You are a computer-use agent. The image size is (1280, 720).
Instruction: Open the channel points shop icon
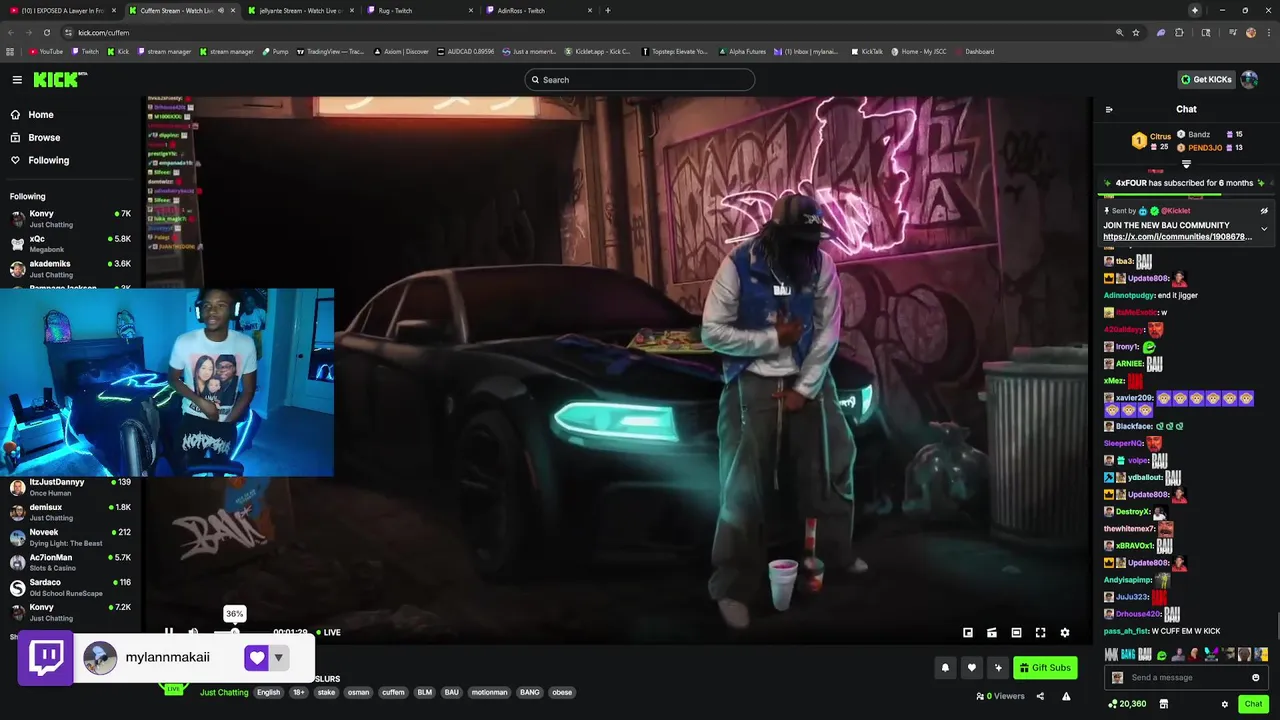click(x=1163, y=704)
